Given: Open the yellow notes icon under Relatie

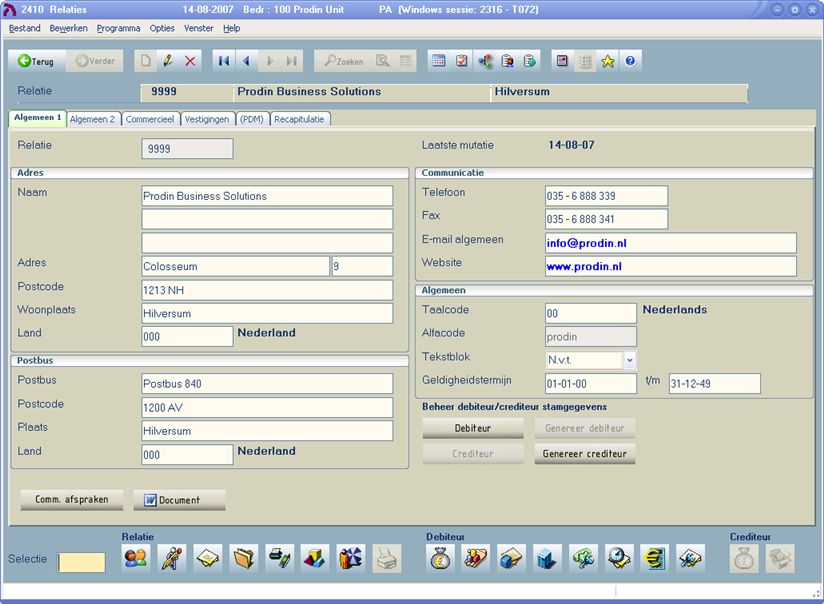Looking at the screenshot, I should coord(208,558).
